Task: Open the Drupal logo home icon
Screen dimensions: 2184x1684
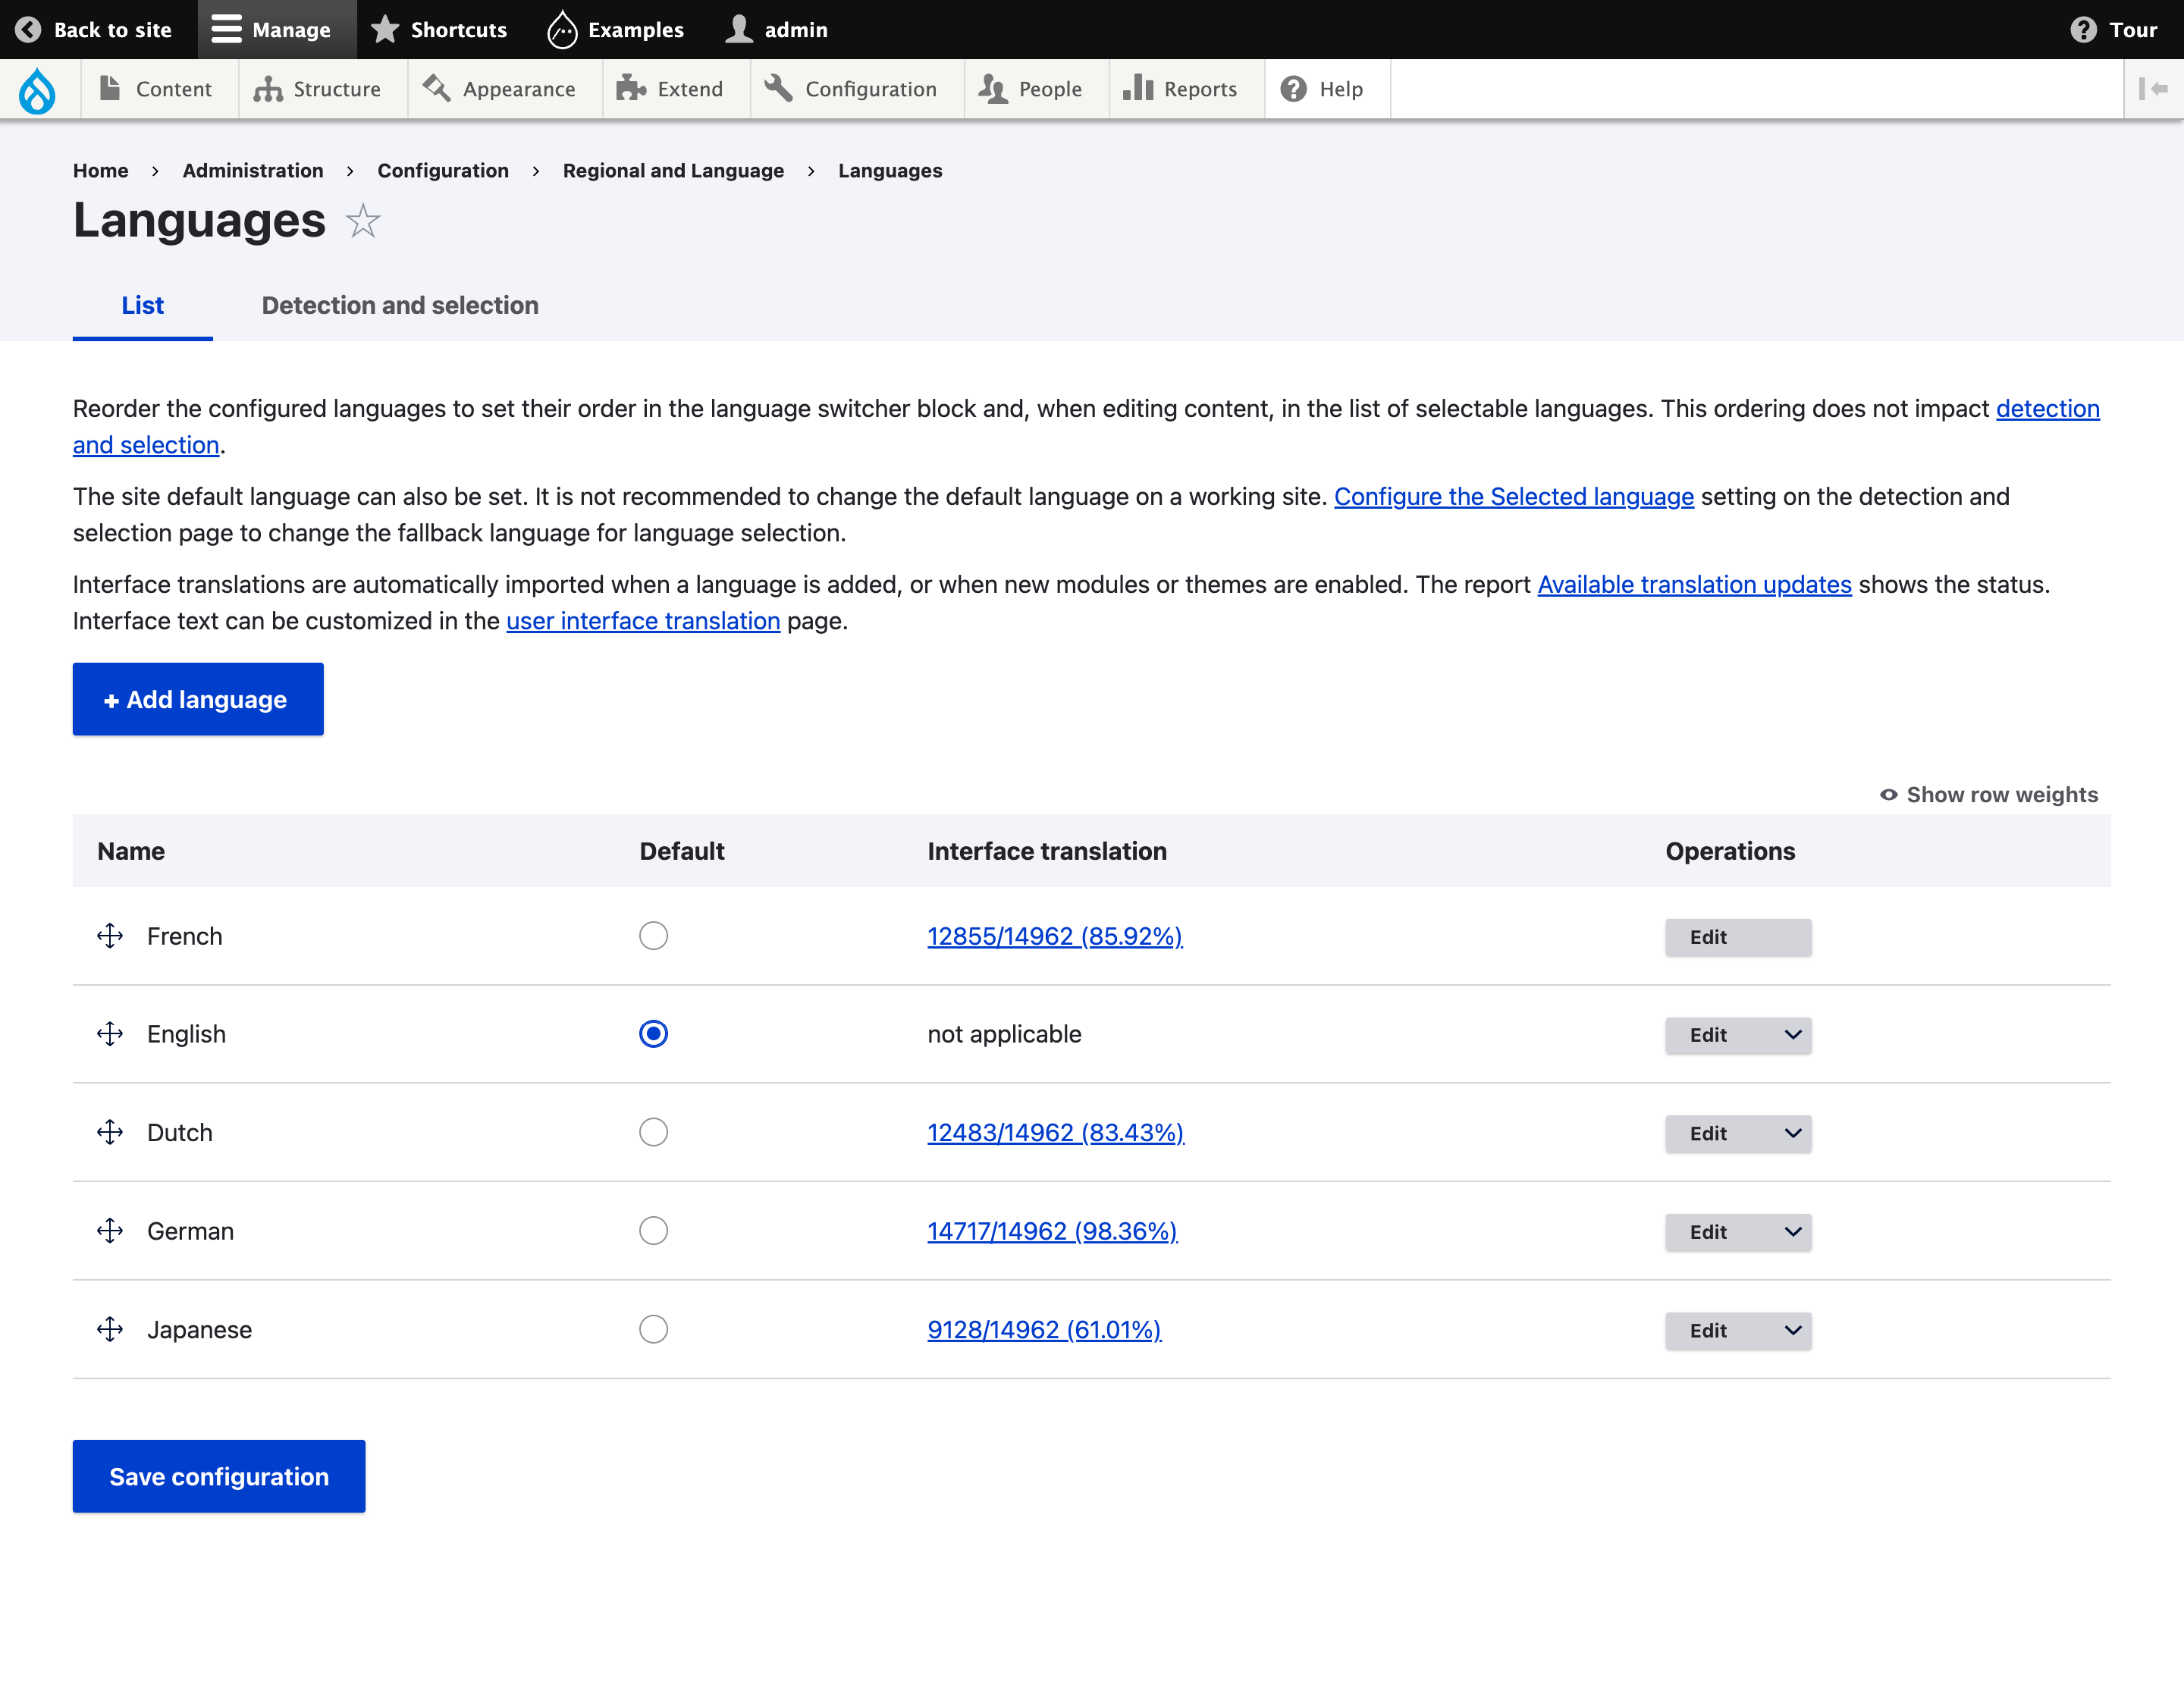Action: coord(36,89)
